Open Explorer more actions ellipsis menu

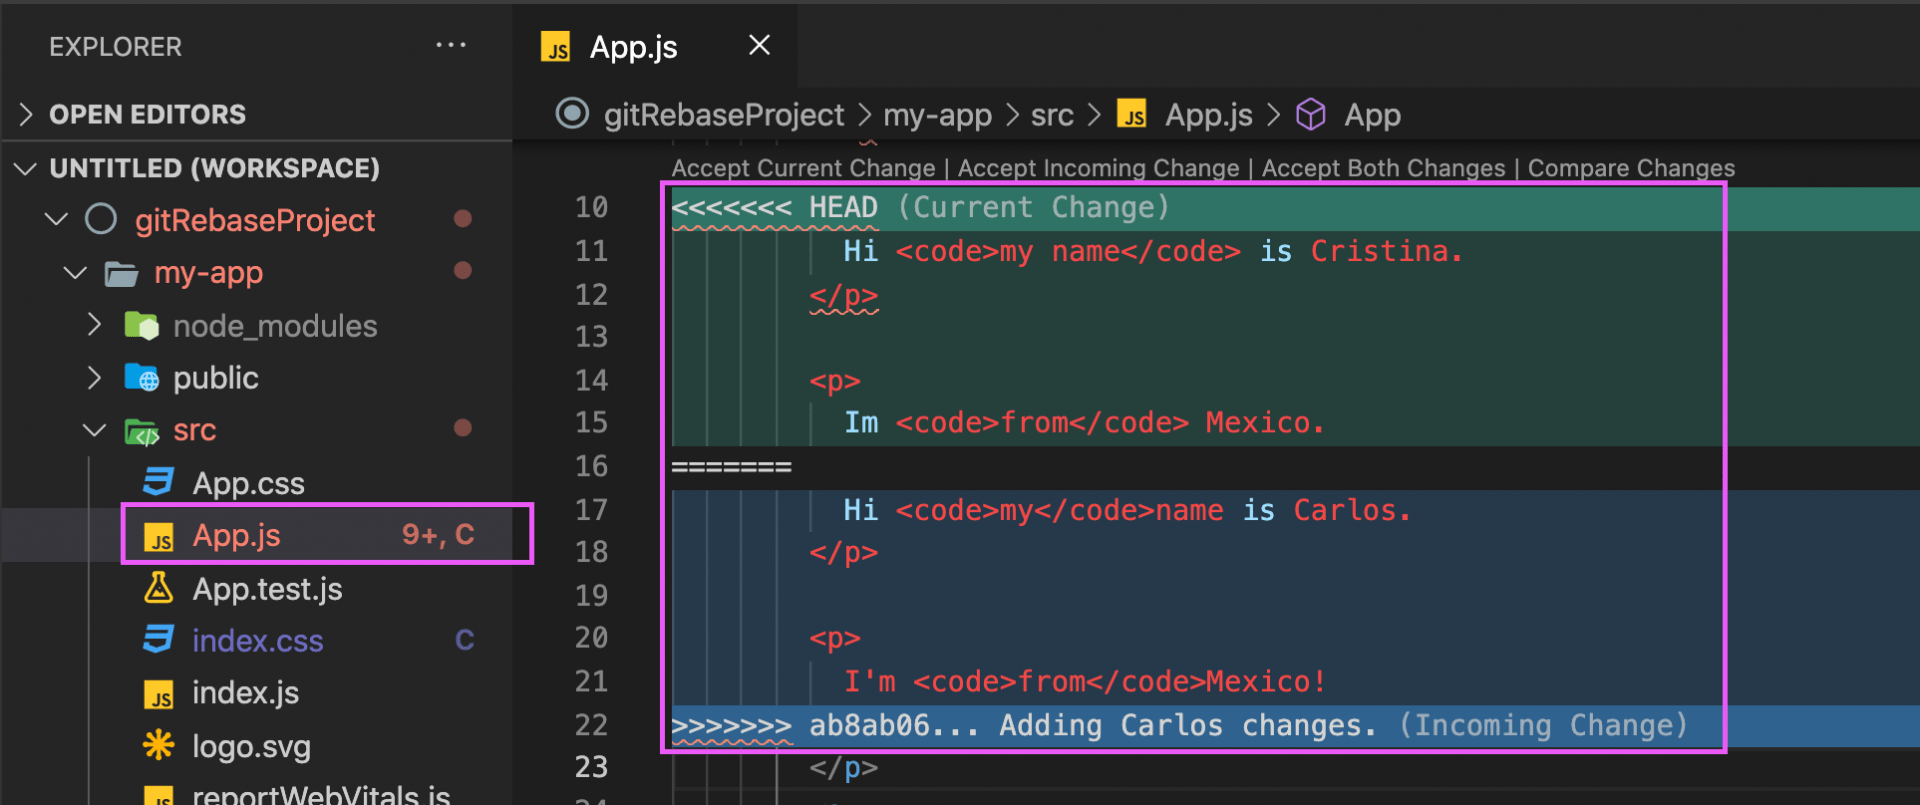[x=451, y=45]
